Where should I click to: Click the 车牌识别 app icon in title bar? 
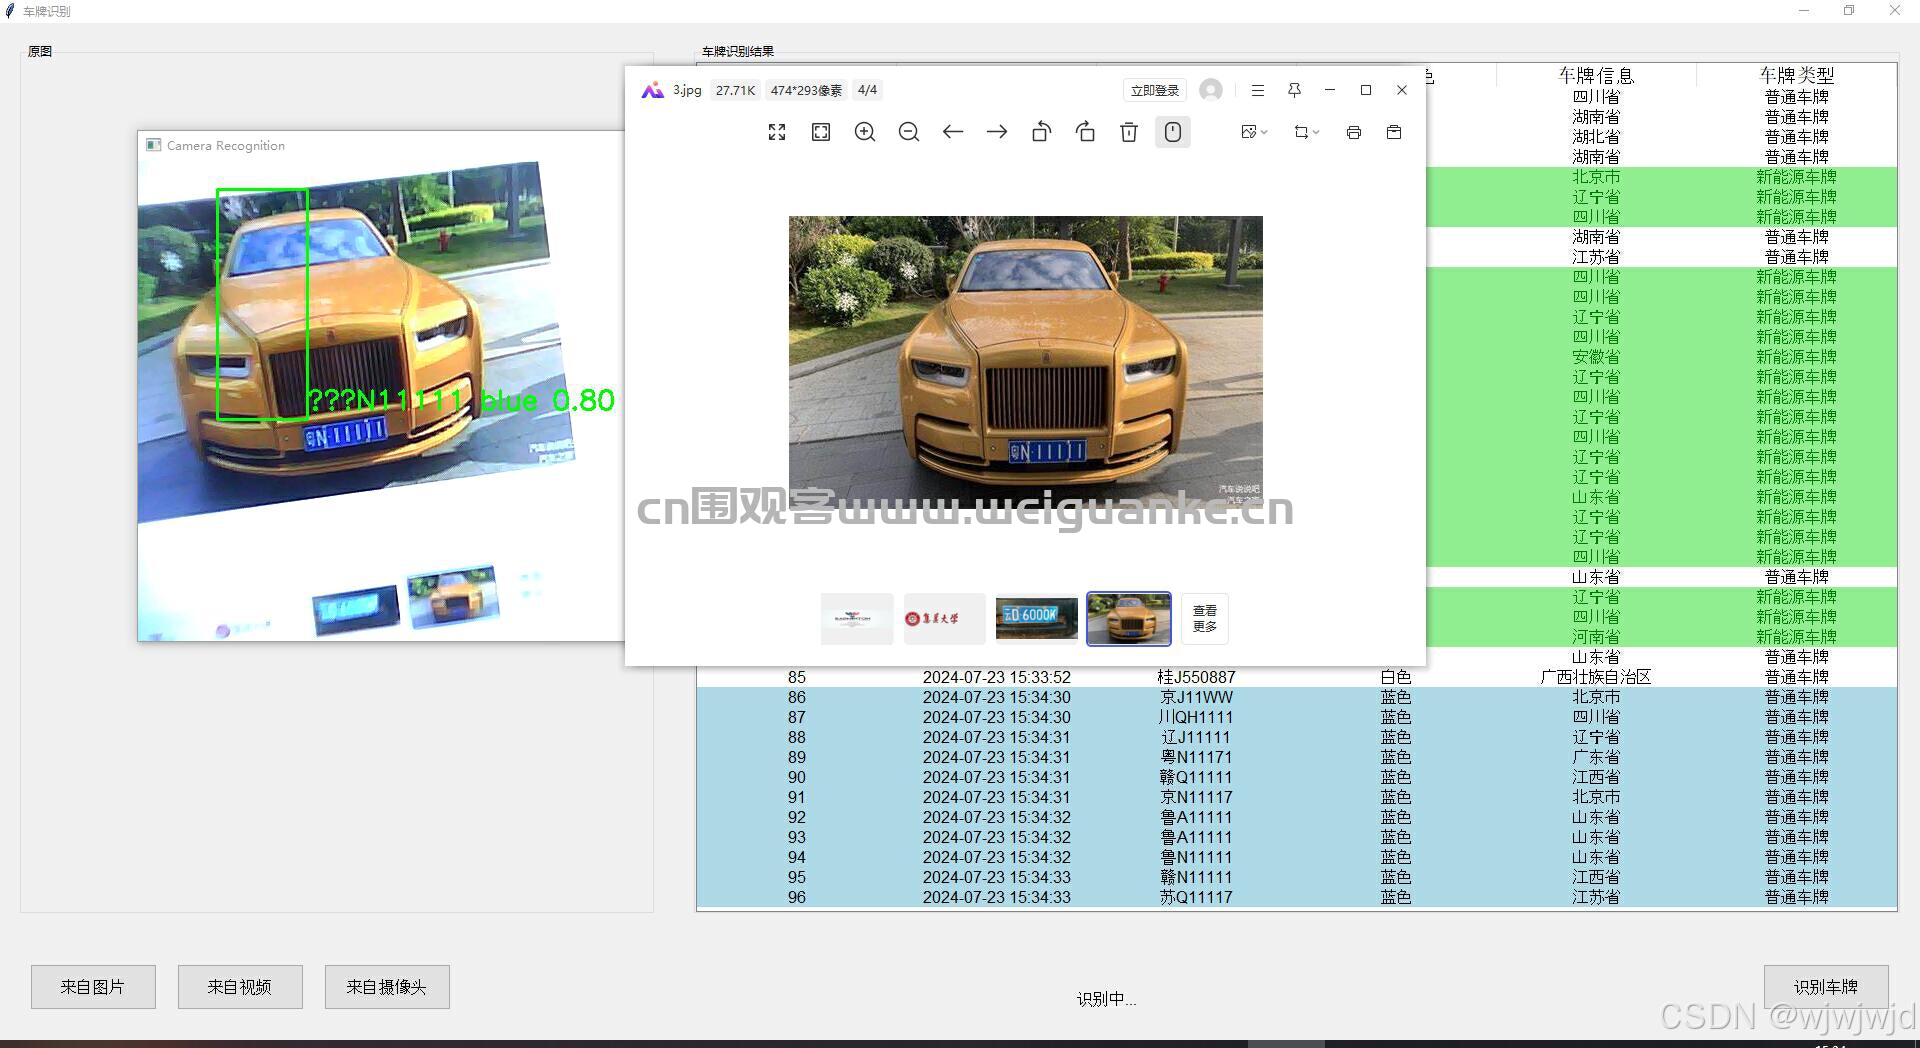(x=10, y=11)
